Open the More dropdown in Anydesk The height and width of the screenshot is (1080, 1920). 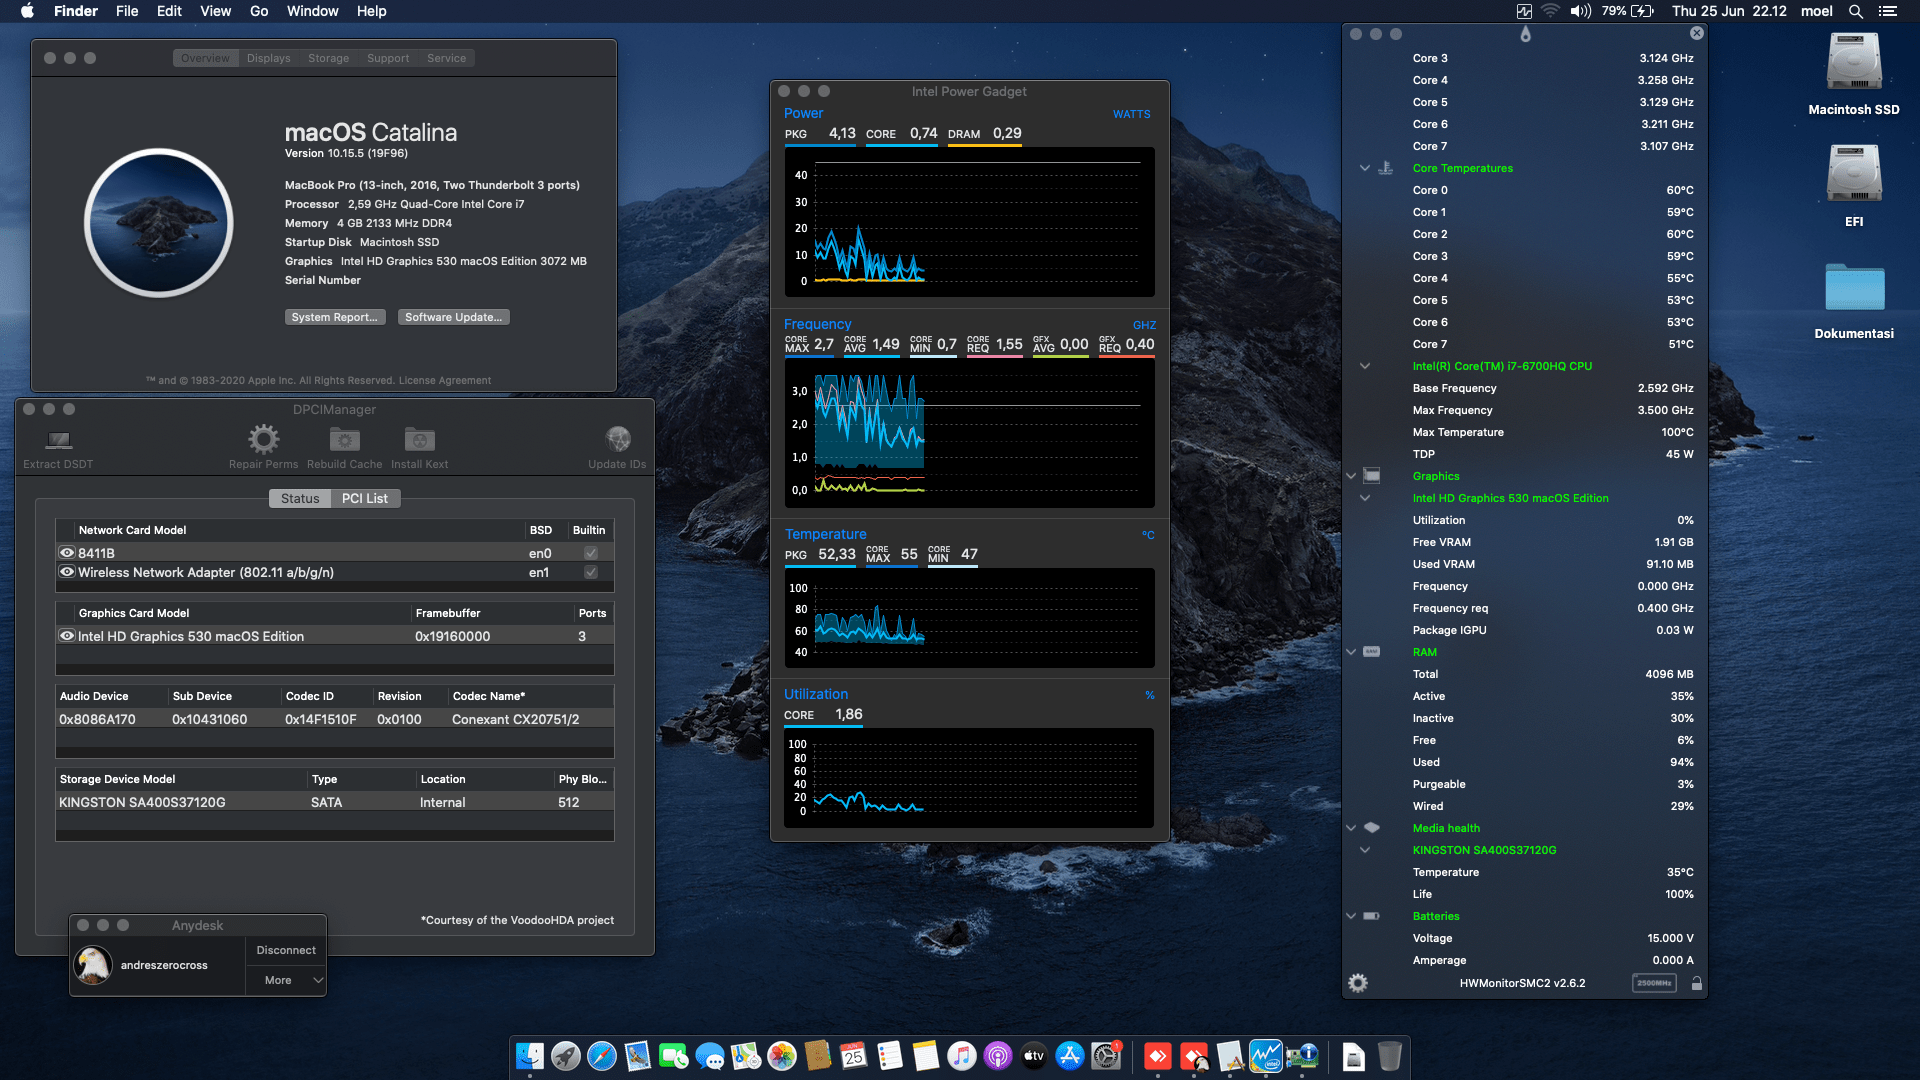point(287,980)
